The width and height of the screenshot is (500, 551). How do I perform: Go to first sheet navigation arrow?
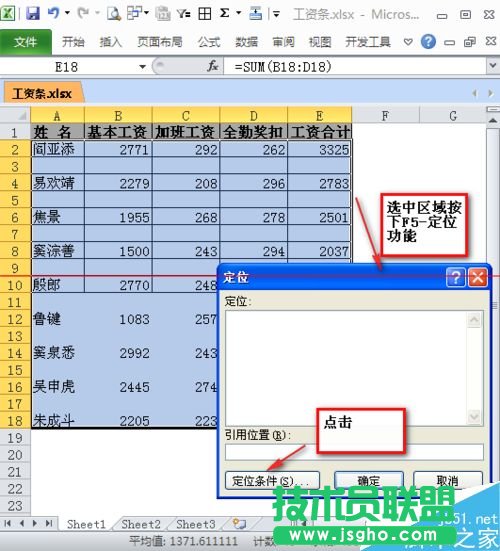(x=7, y=524)
